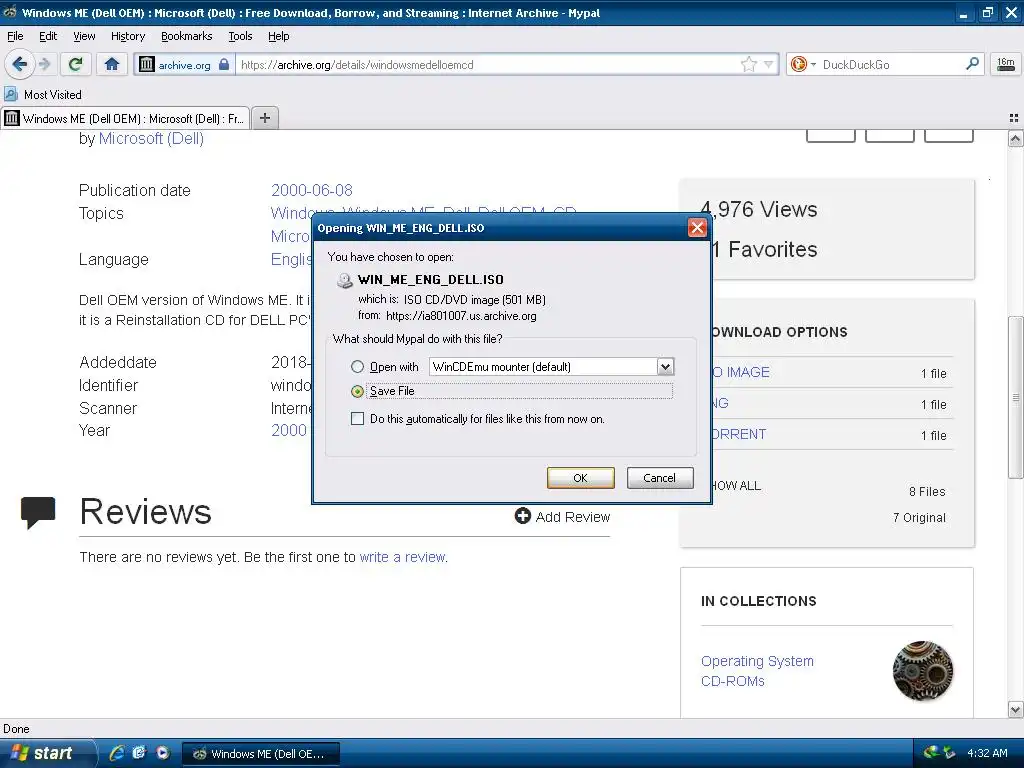This screenshot has width=1024, height=768.
Task: Click the page scrollbar down arrow
Action: (1015, 709)
